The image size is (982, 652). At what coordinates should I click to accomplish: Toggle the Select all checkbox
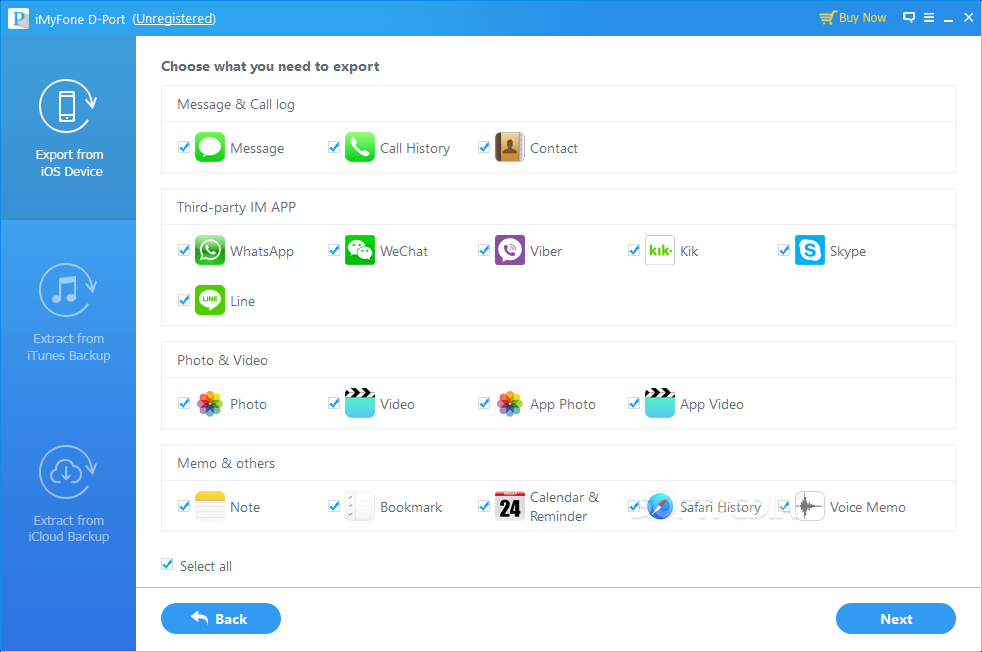point(167,564)
